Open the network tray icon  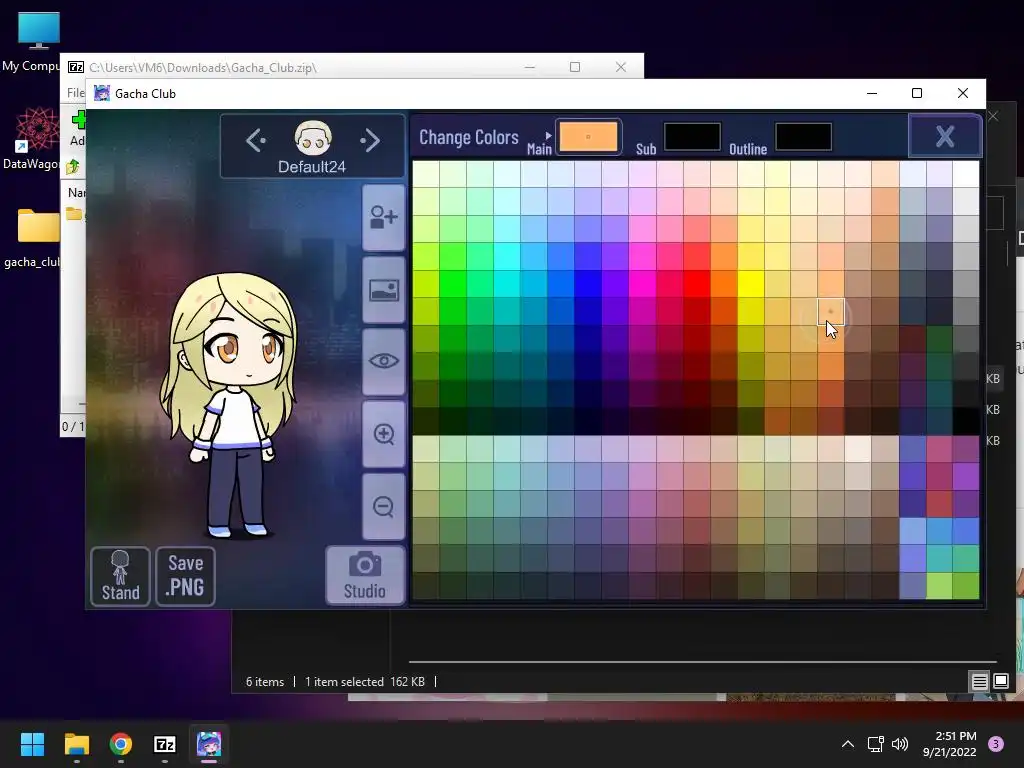click(875, 744)
